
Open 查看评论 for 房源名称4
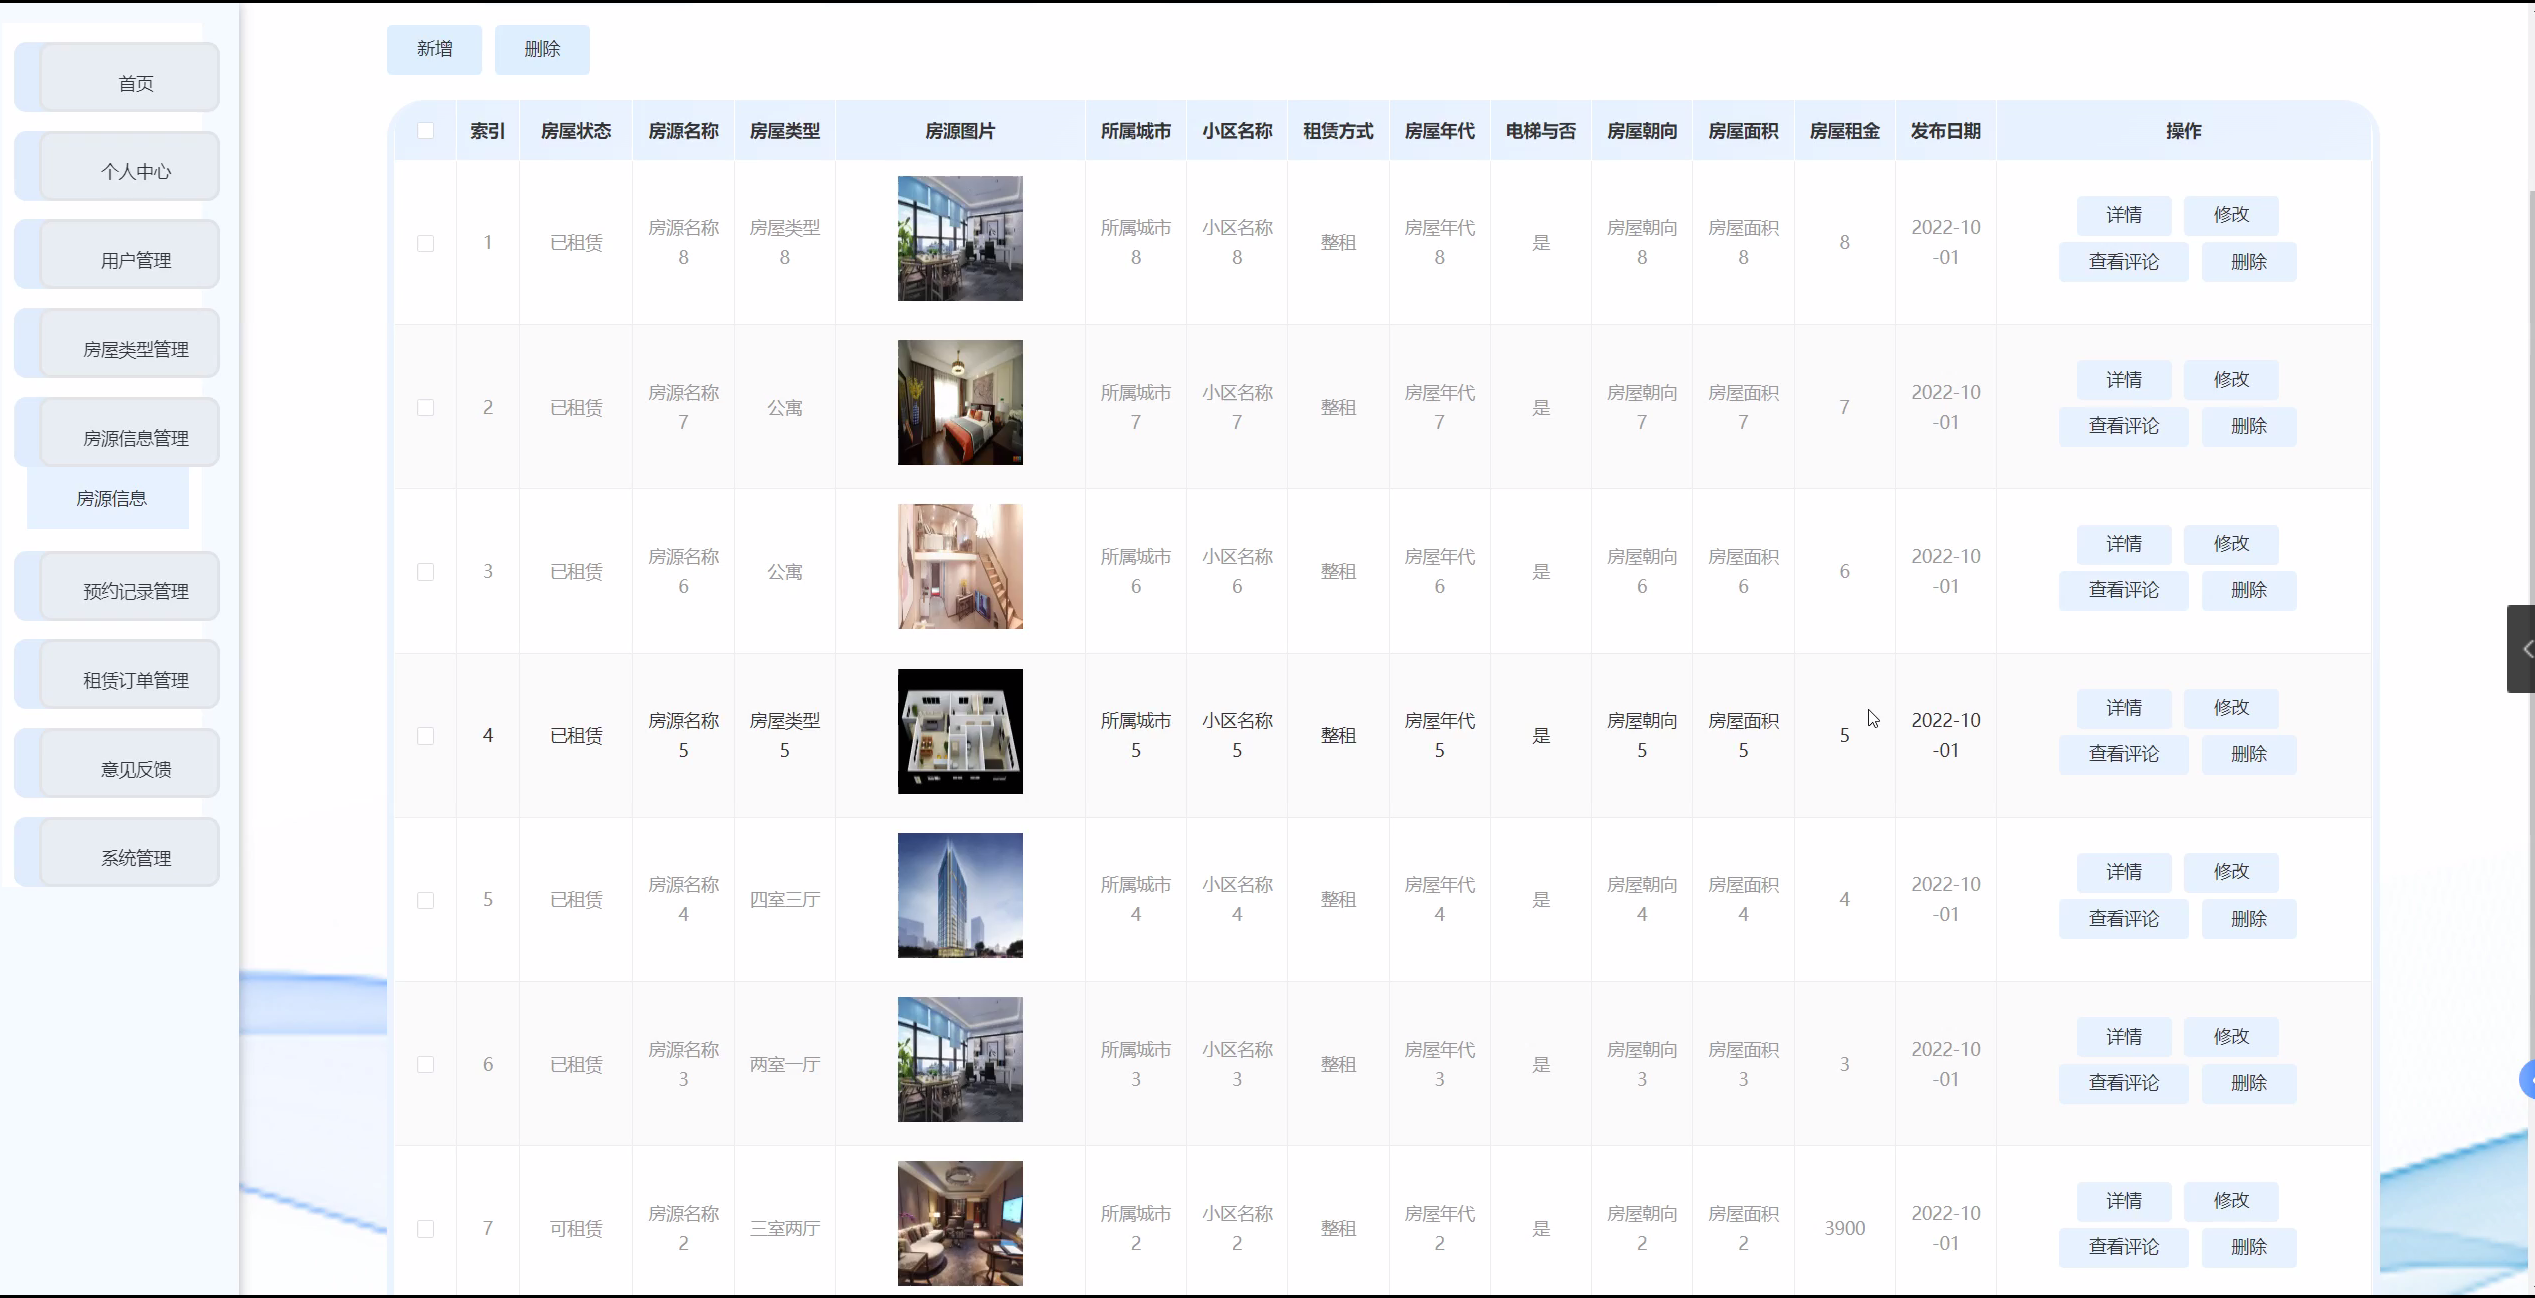[x=2124, y=919]
